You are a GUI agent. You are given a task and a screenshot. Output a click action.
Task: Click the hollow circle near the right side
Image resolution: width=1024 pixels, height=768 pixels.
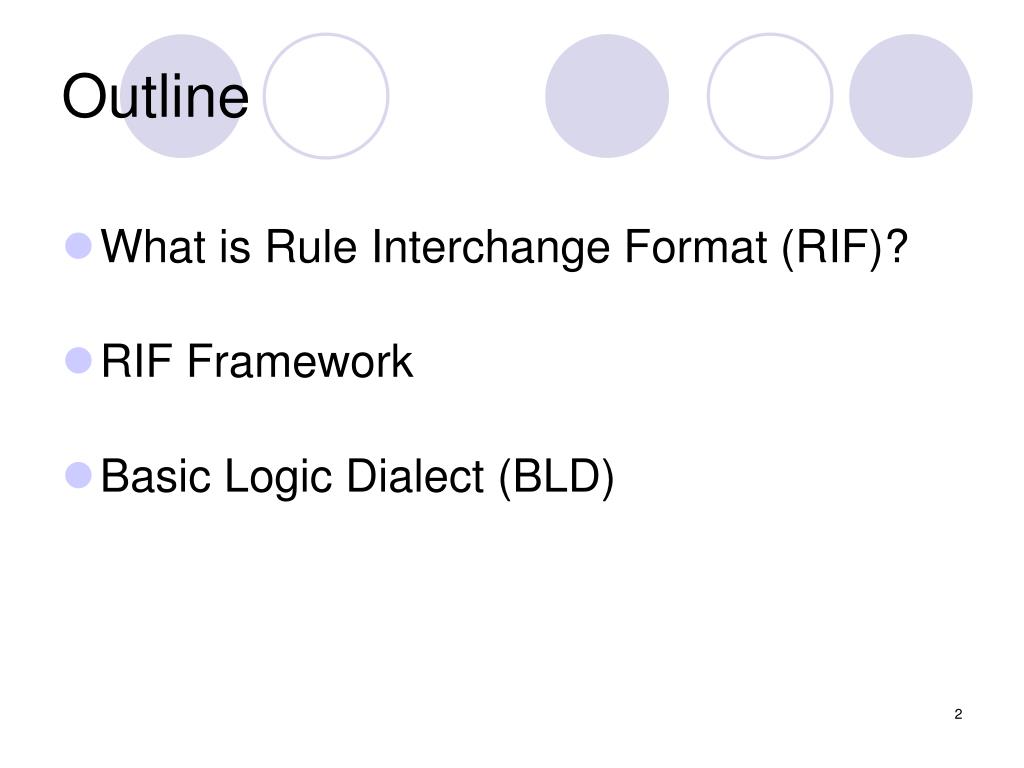tap(770, 96)
